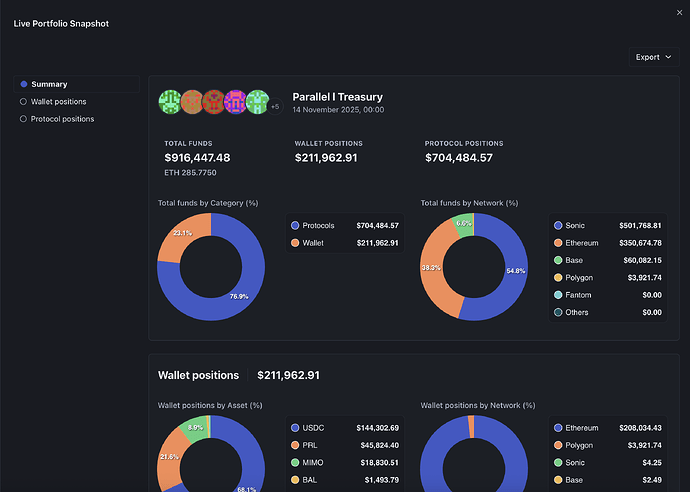This screenshot has width=690, height=492.
Task: Click the purple pixel wallet avatar
Action: pyautogui.click(x=235, y=102)
